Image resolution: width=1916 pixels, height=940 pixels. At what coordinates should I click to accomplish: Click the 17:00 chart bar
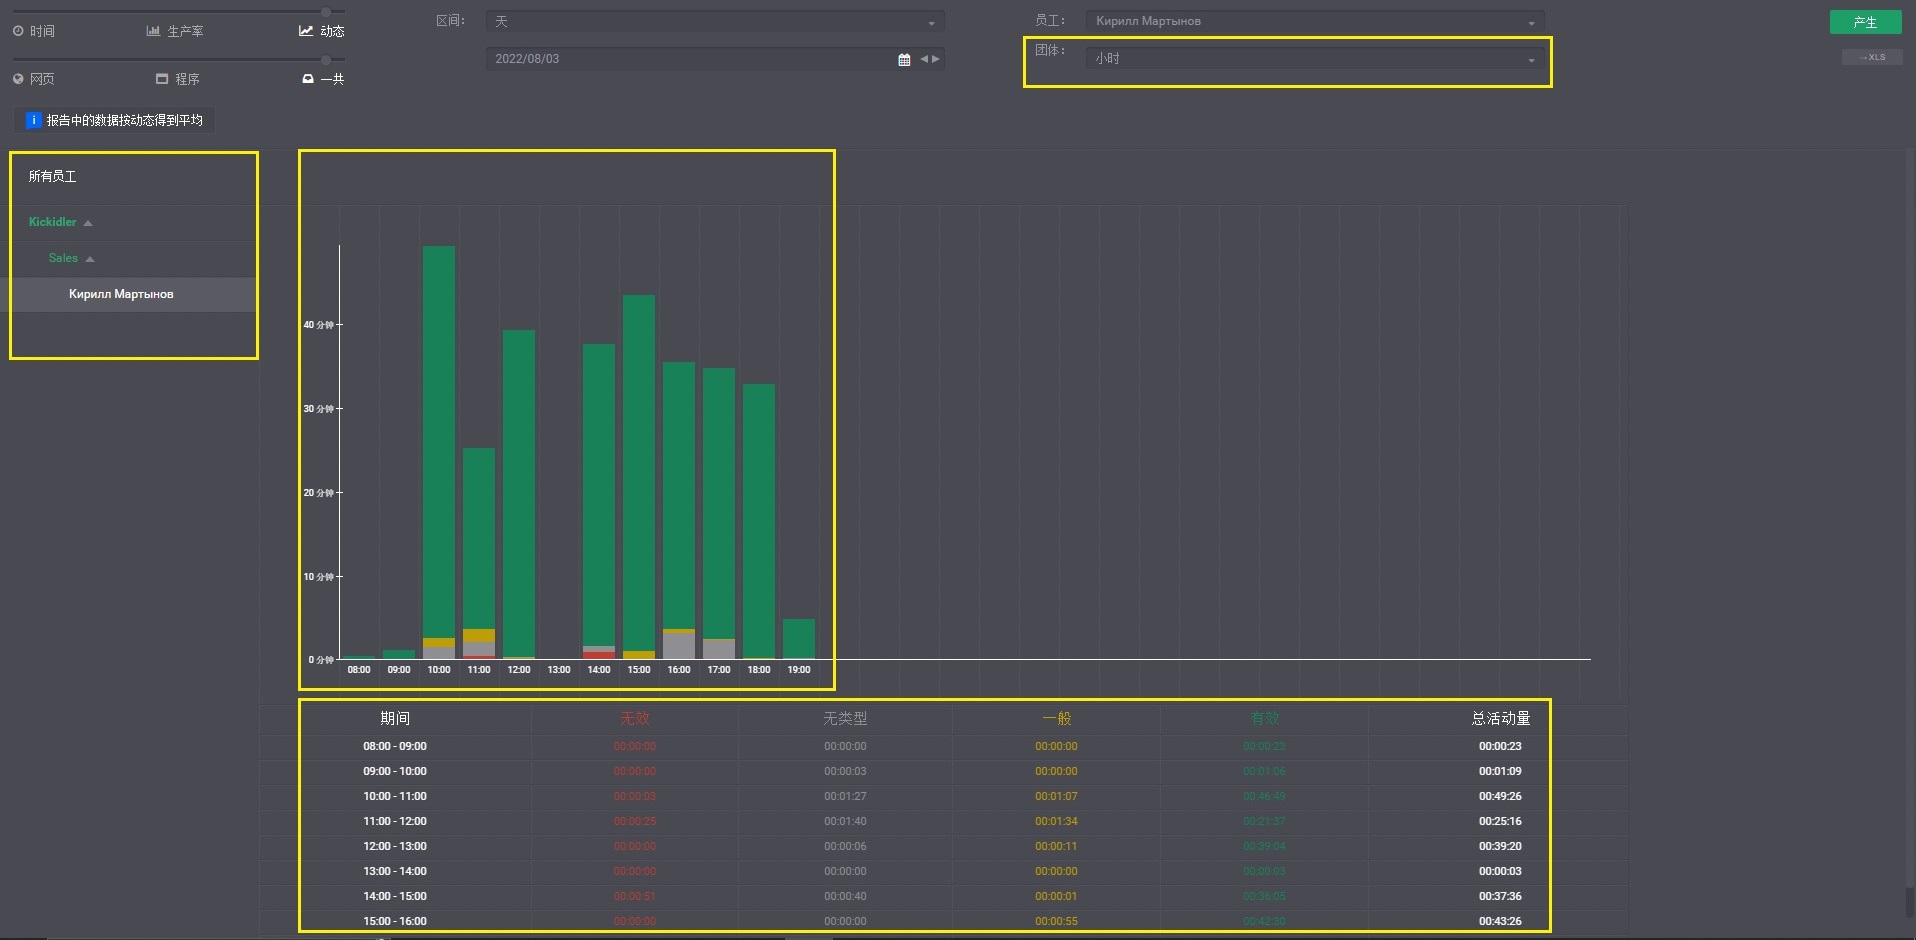click(x=719, y=513)
